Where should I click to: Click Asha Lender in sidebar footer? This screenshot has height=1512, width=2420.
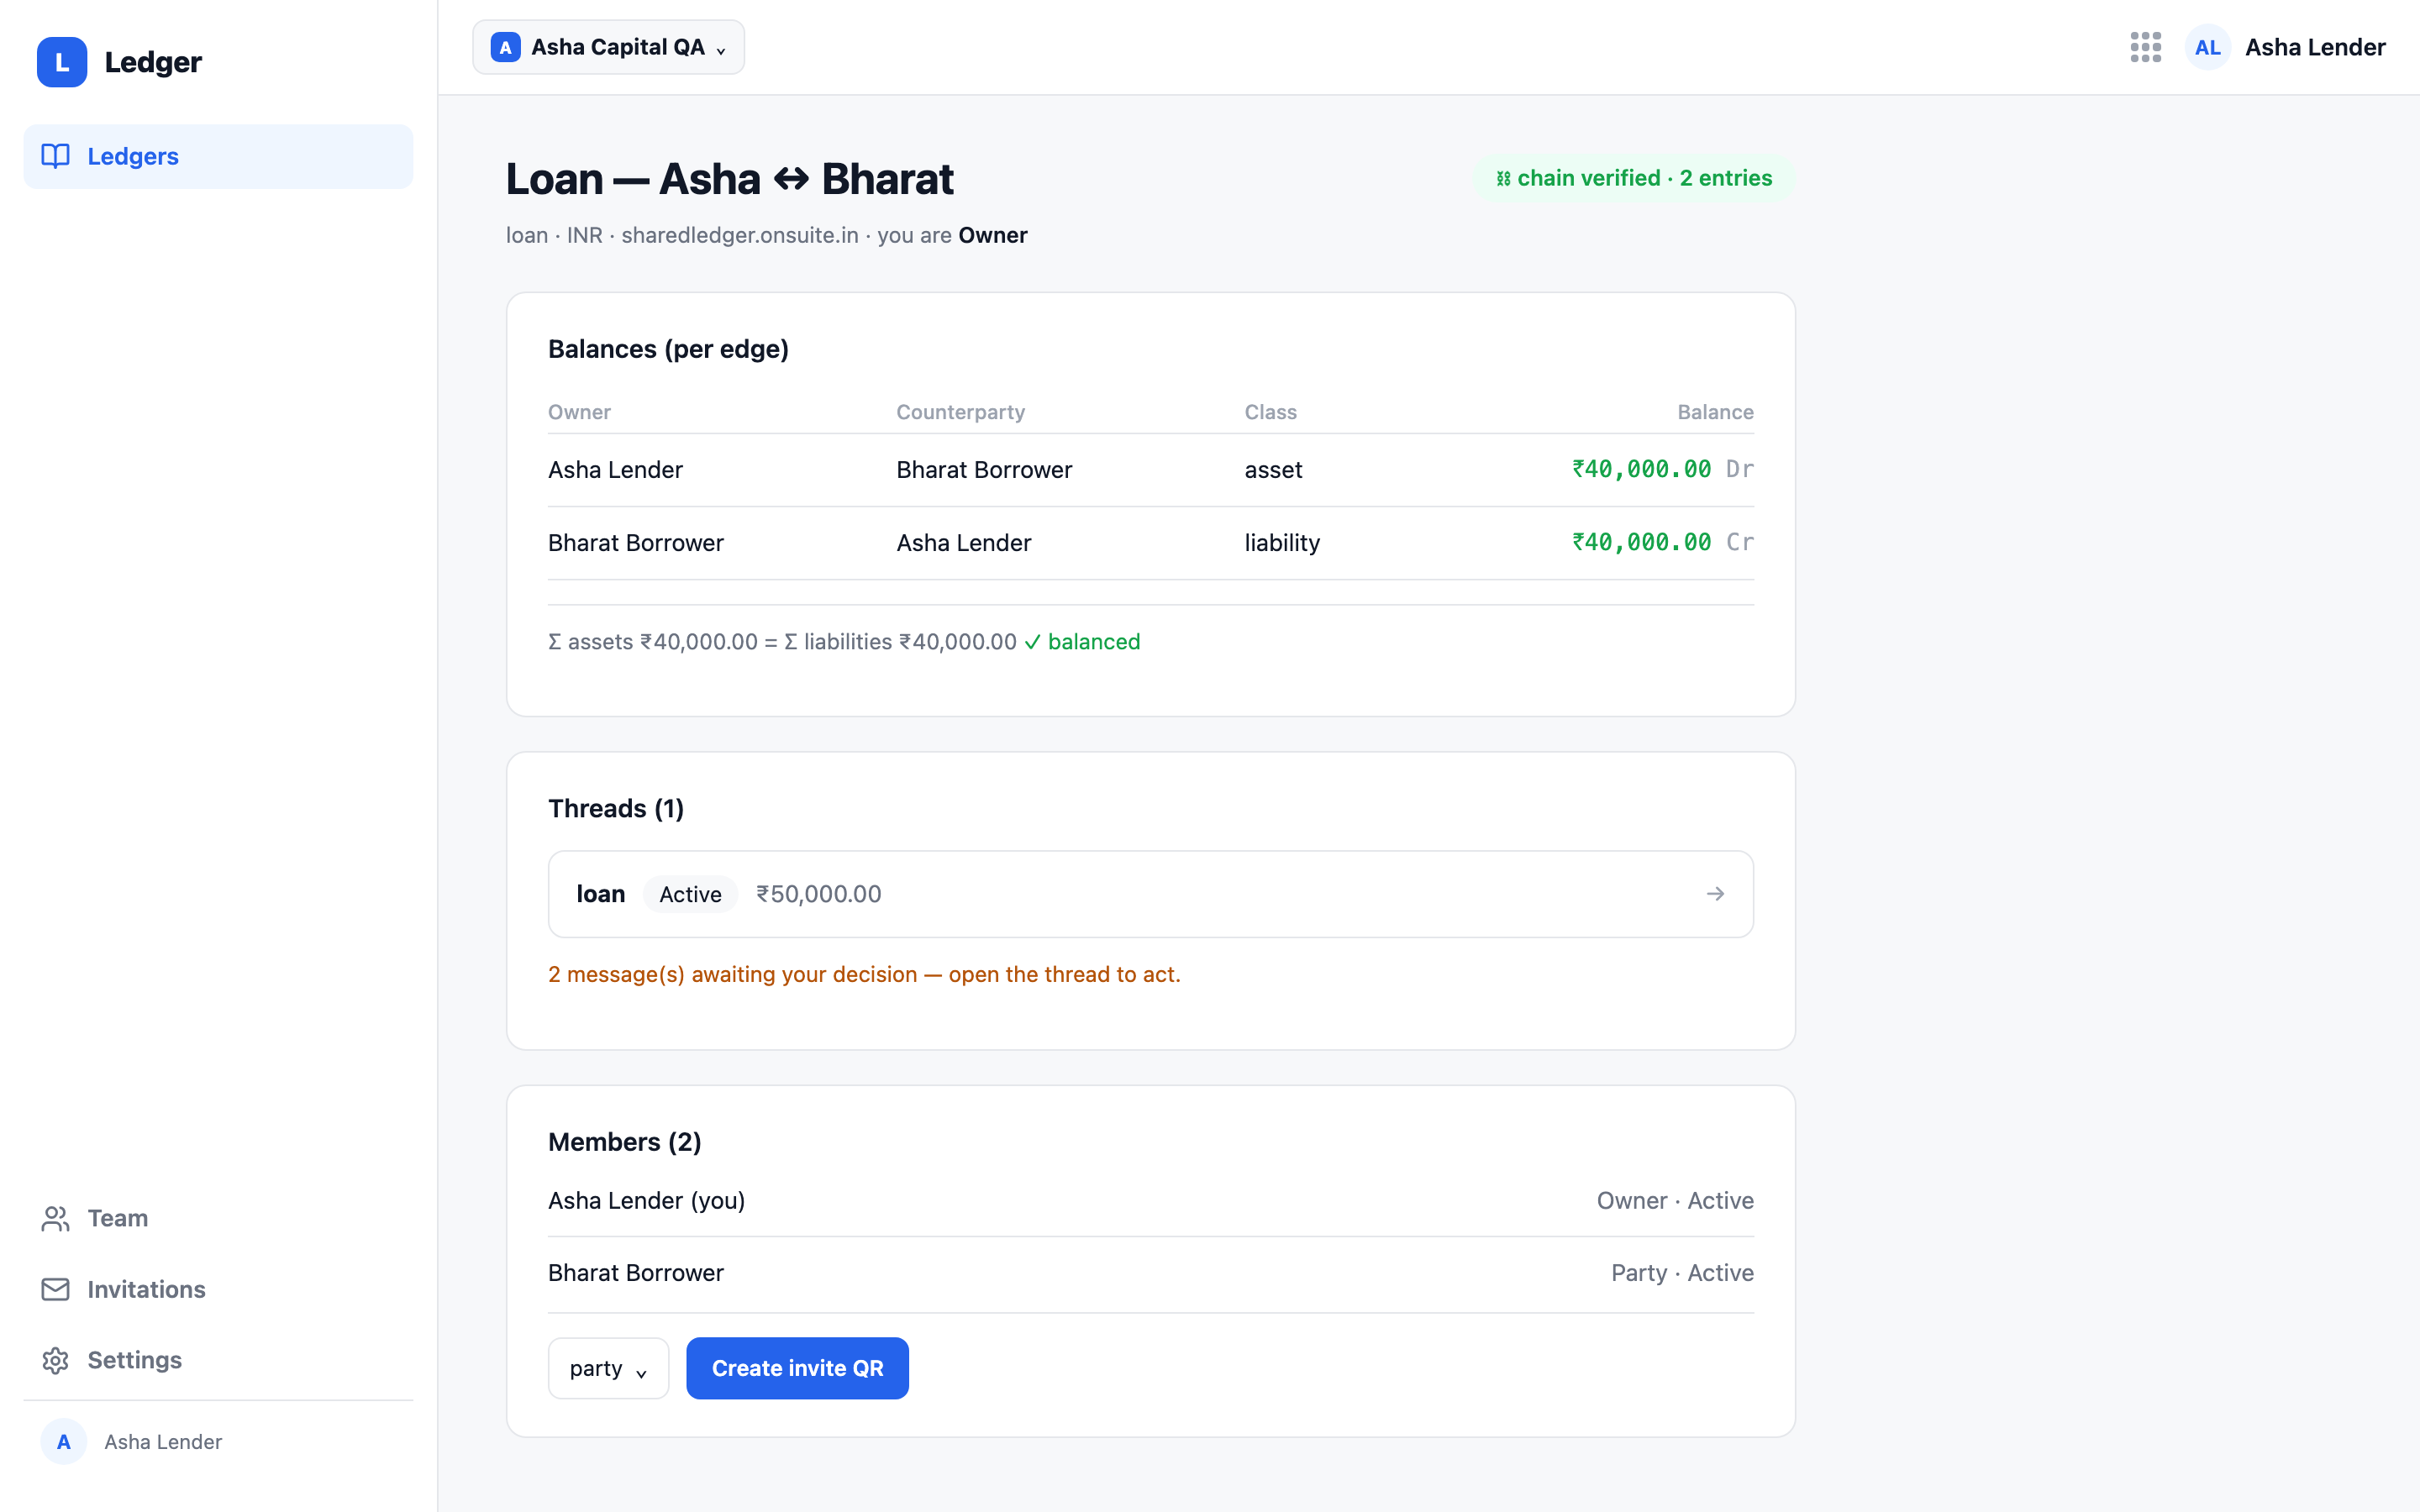tap(163, 1441)
